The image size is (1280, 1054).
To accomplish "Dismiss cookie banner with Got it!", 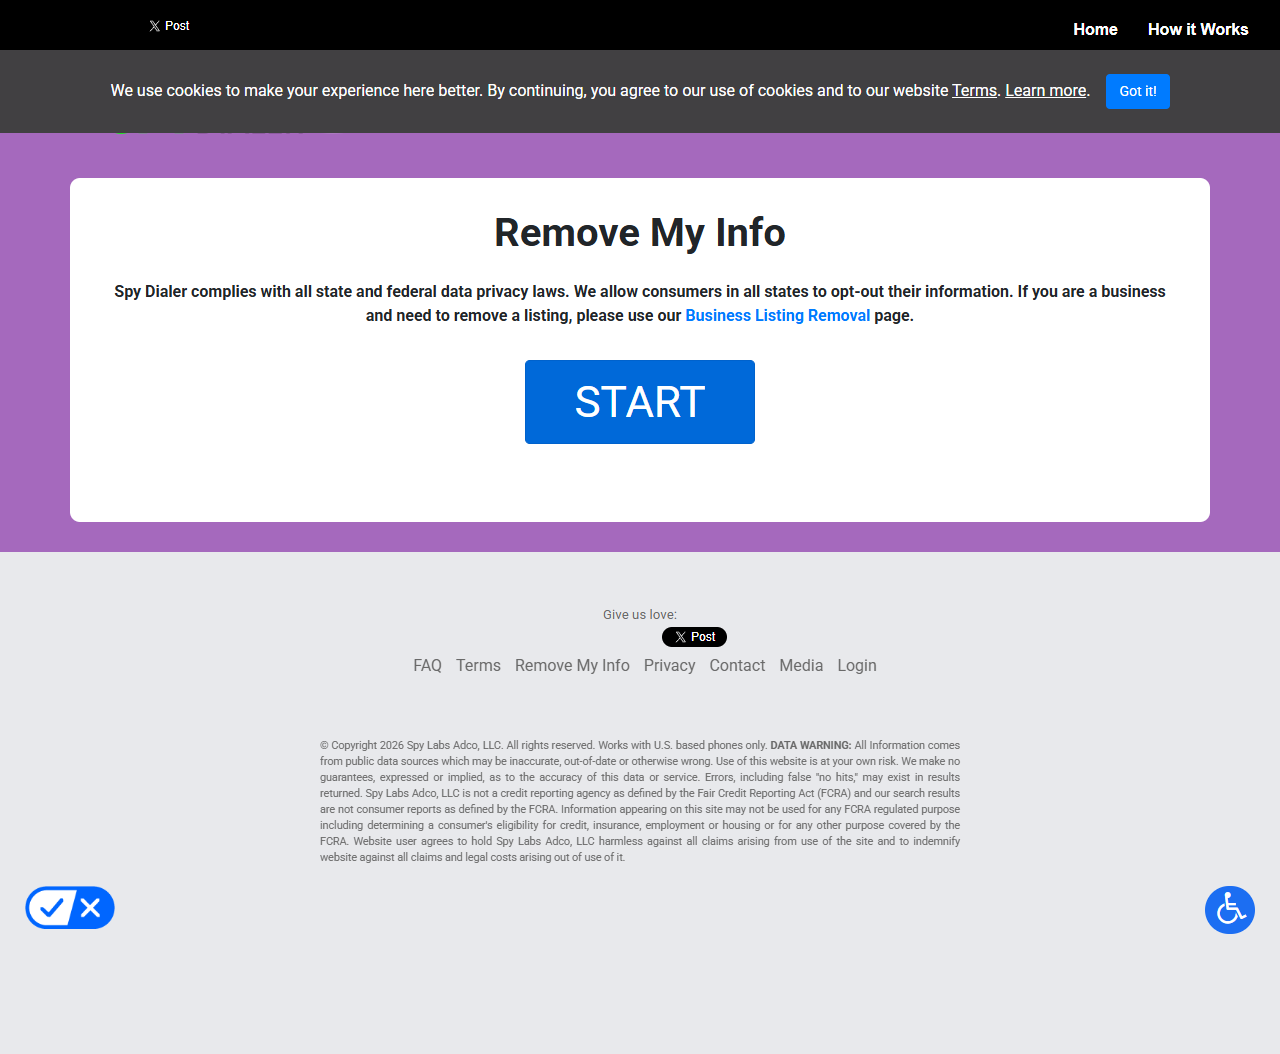I will click(1138, 91).
